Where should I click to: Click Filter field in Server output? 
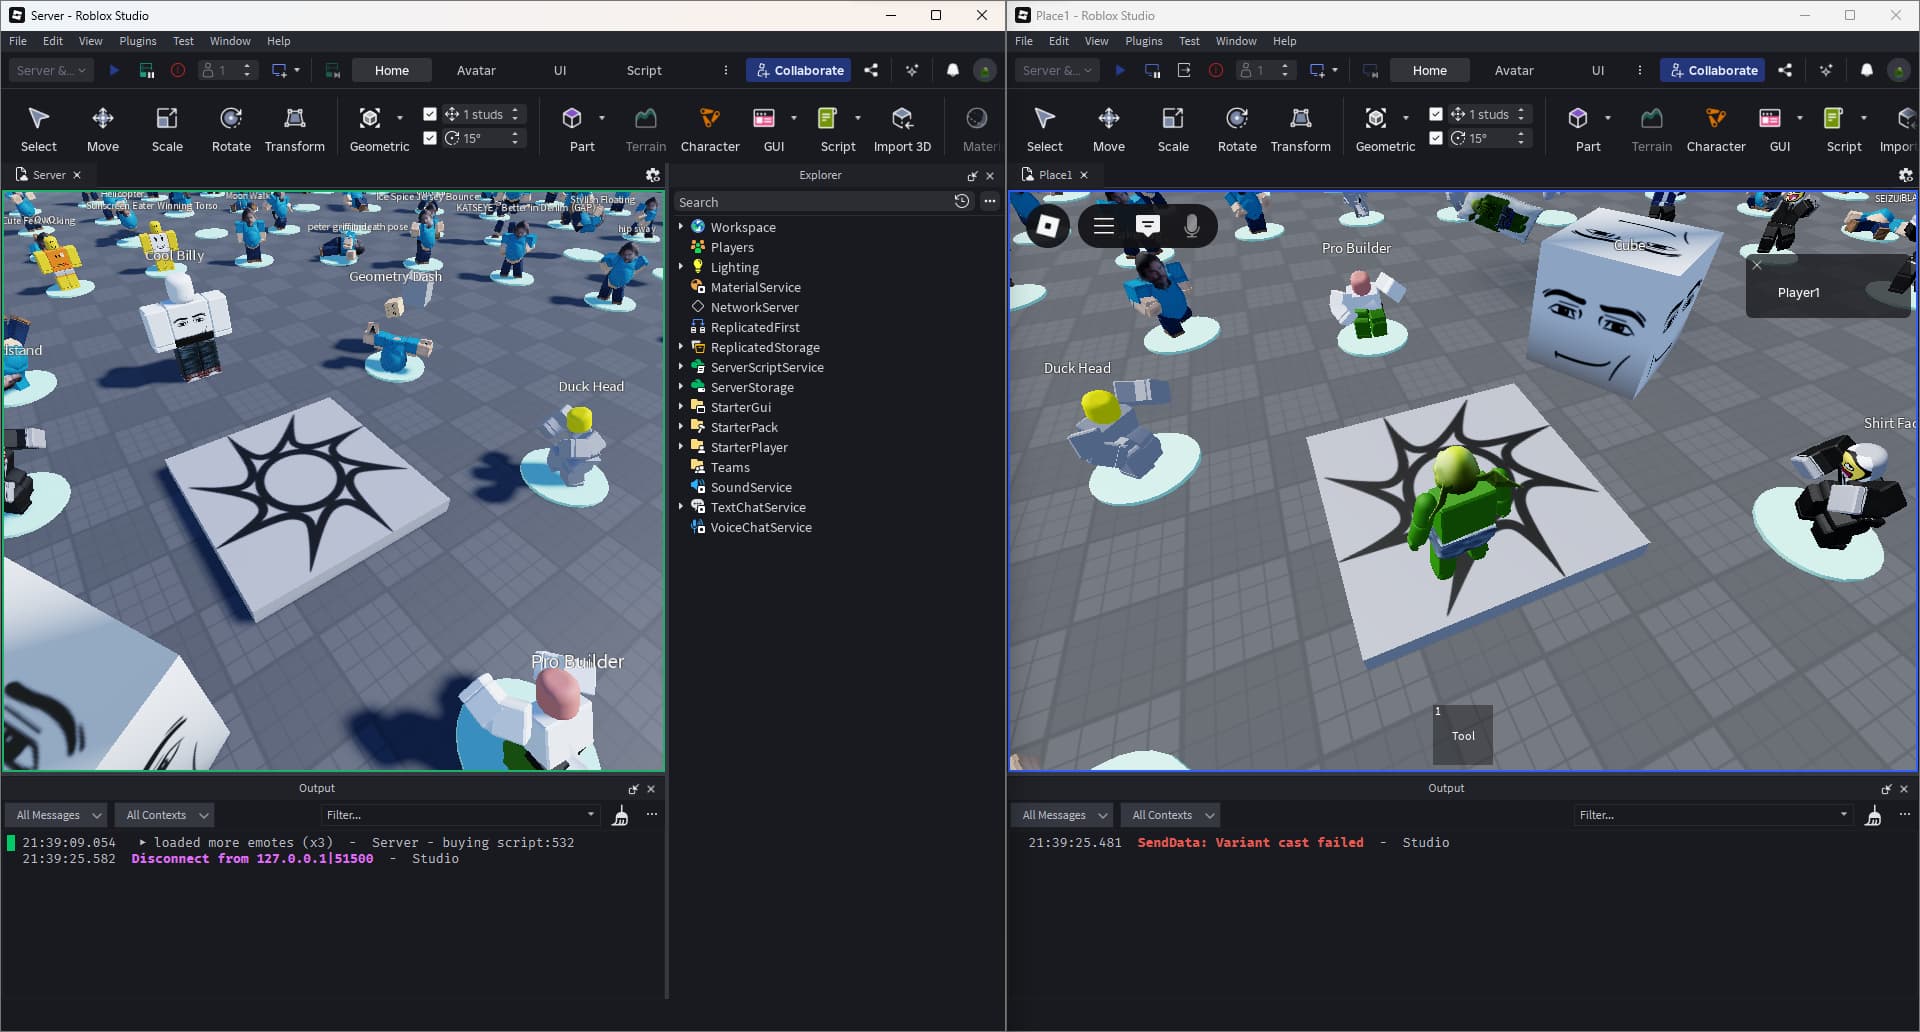pyautogui.click(x=458, y=815)
